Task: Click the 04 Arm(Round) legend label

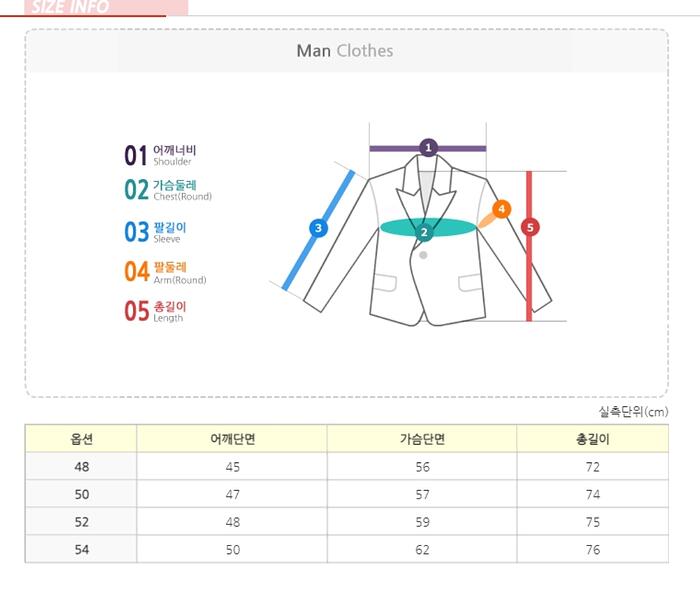Action: [x=165, y=271]
